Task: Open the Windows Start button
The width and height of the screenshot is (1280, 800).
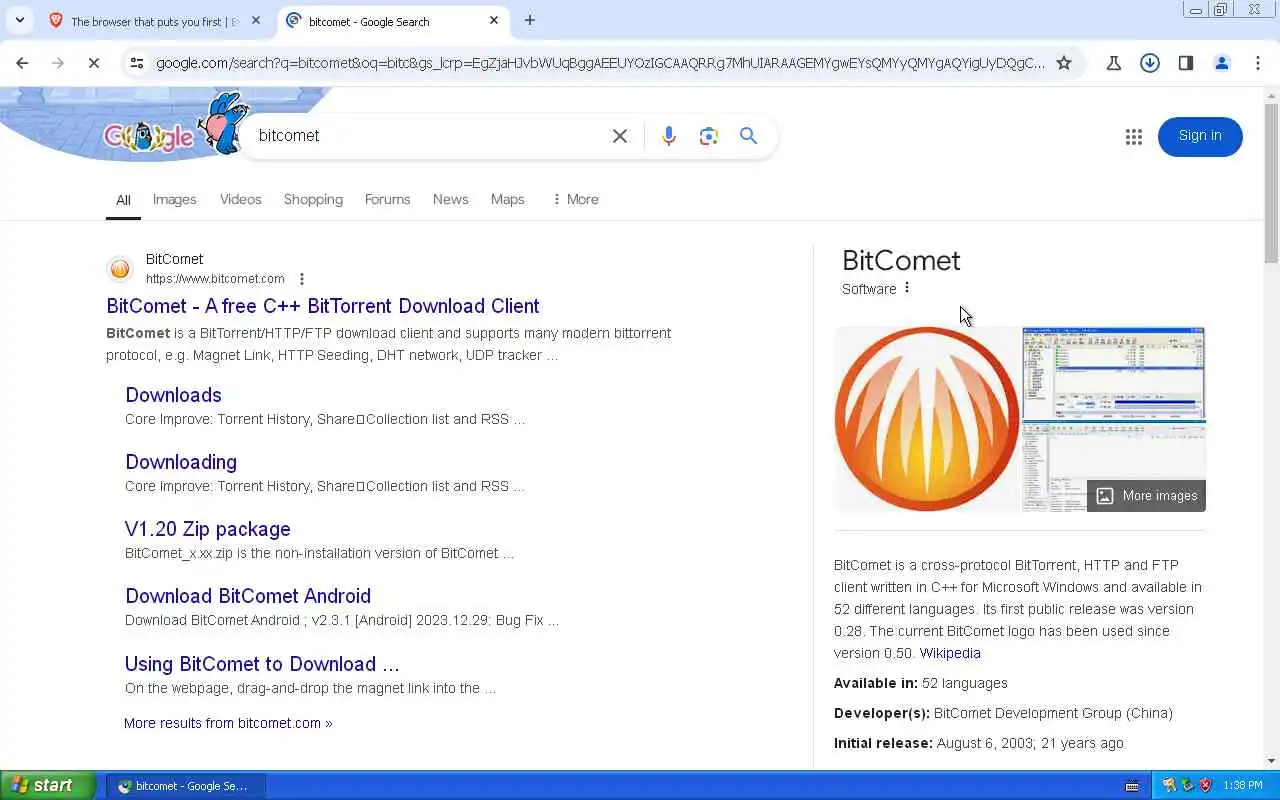Action: coord(47,785)
